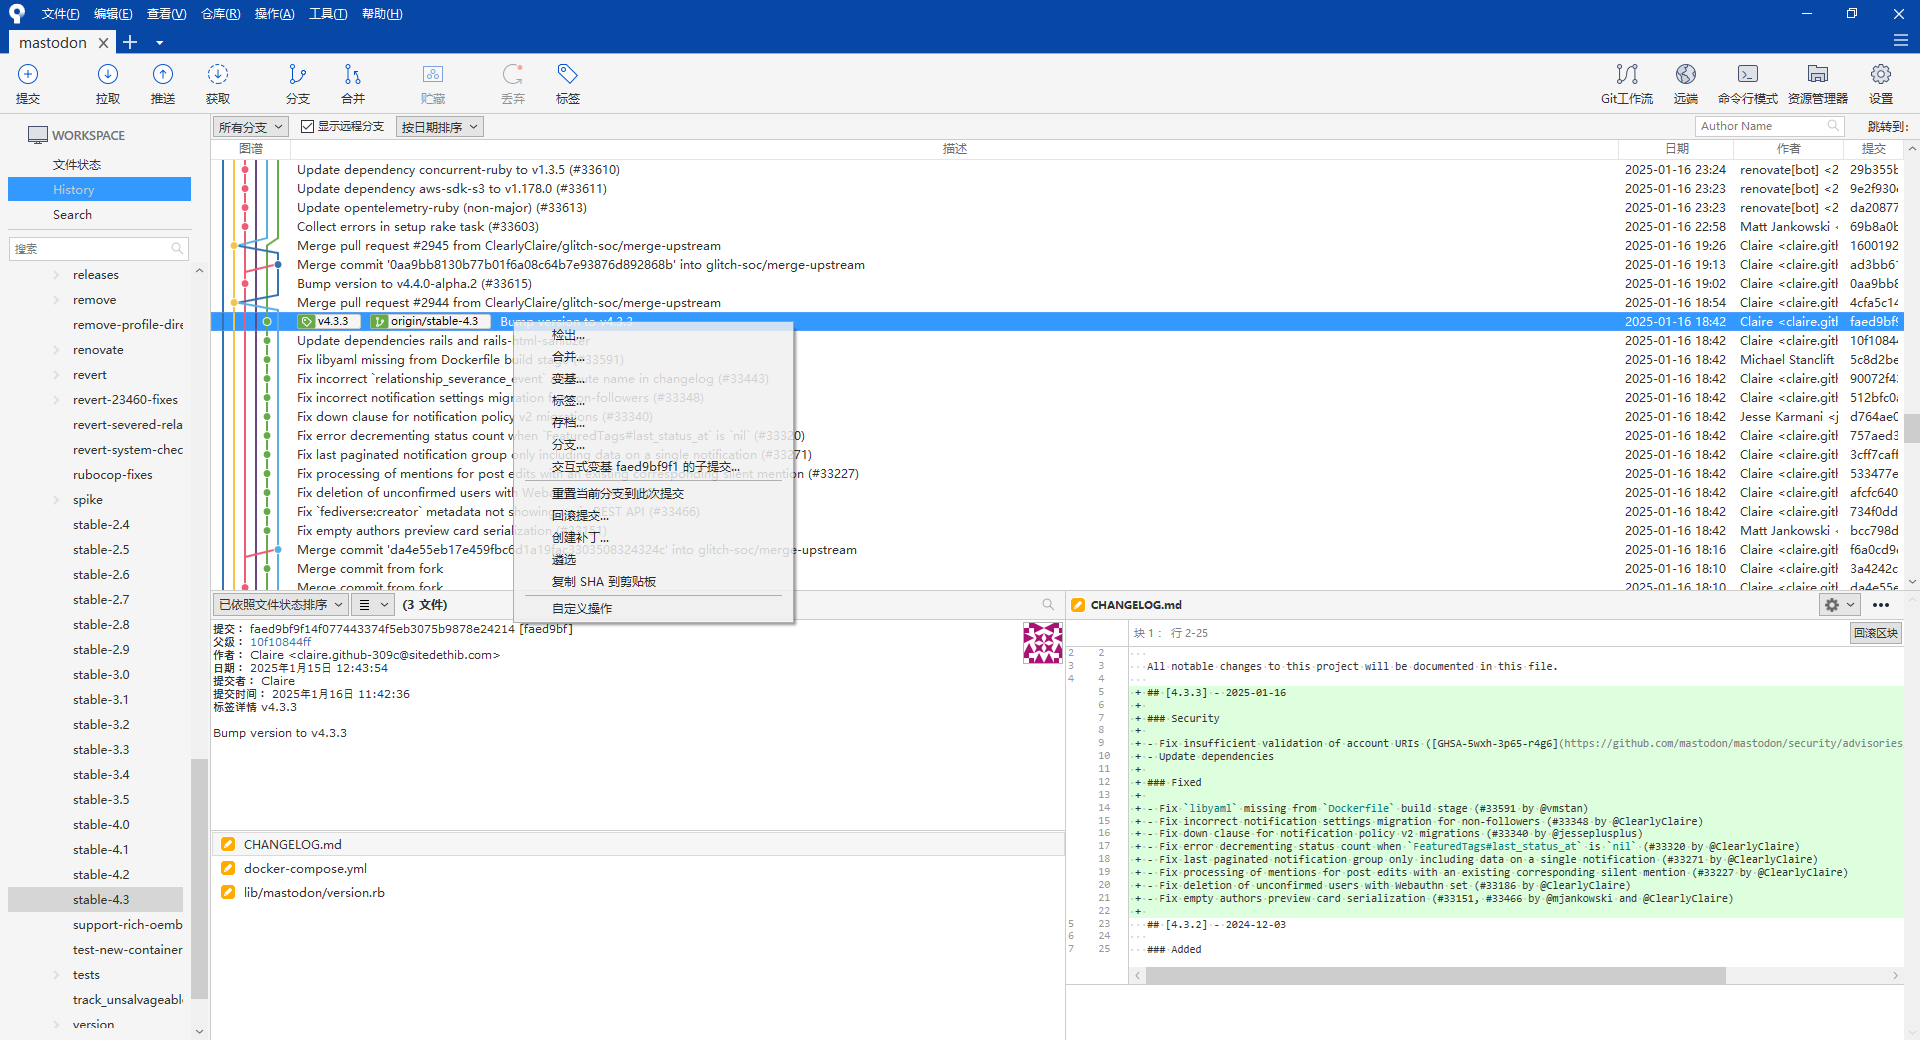1920x1040 pixels.
Task: Launch 命令行模式 (terminal) from the toolbar
Action: (x=1748, y=83)
